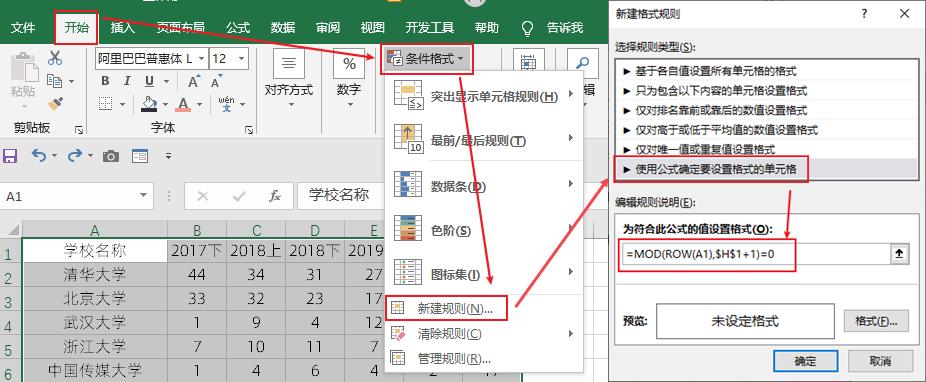This screenshot has height=382, width=926.
Task: Click the Cut scissors icon
Action: coord(55,58)
